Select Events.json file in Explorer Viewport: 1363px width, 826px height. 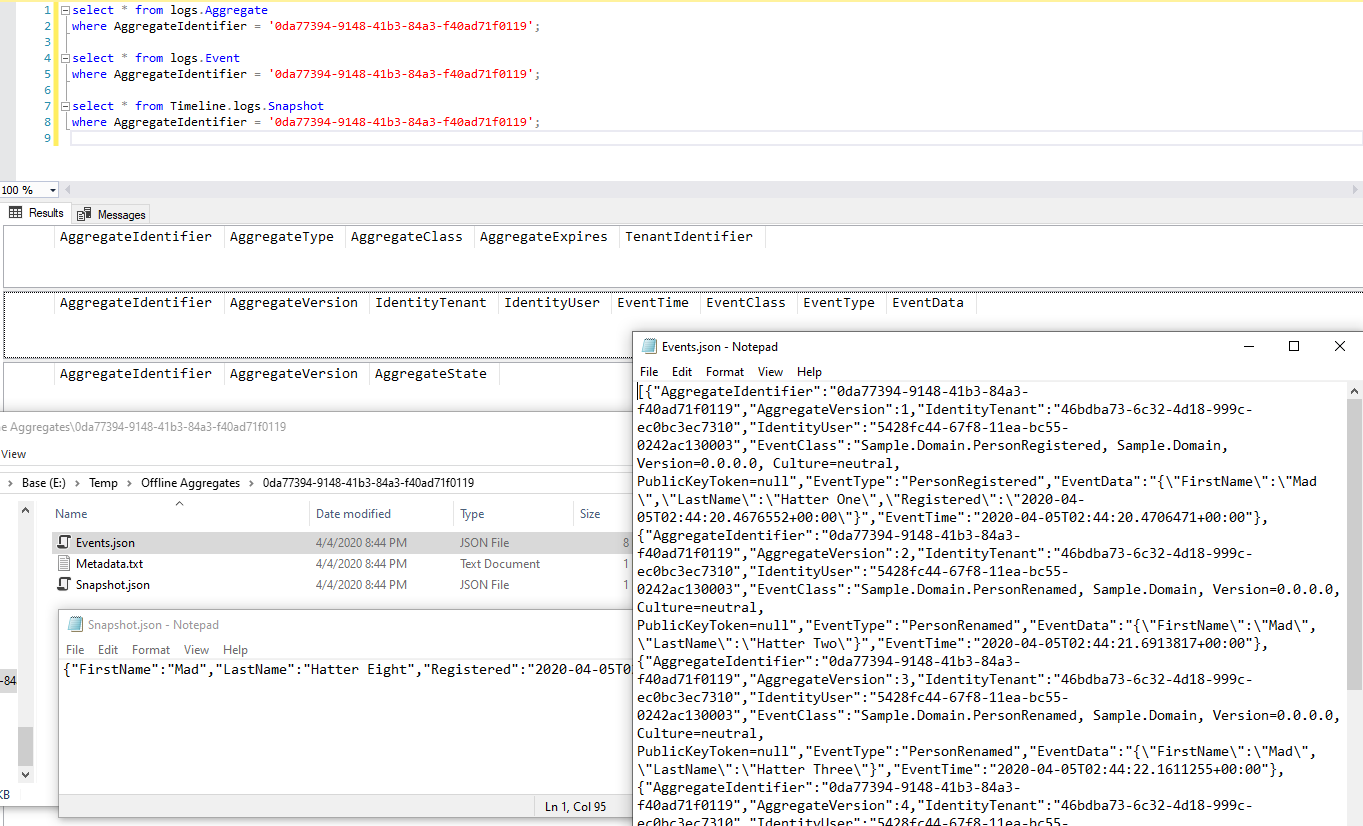[105, 543]
